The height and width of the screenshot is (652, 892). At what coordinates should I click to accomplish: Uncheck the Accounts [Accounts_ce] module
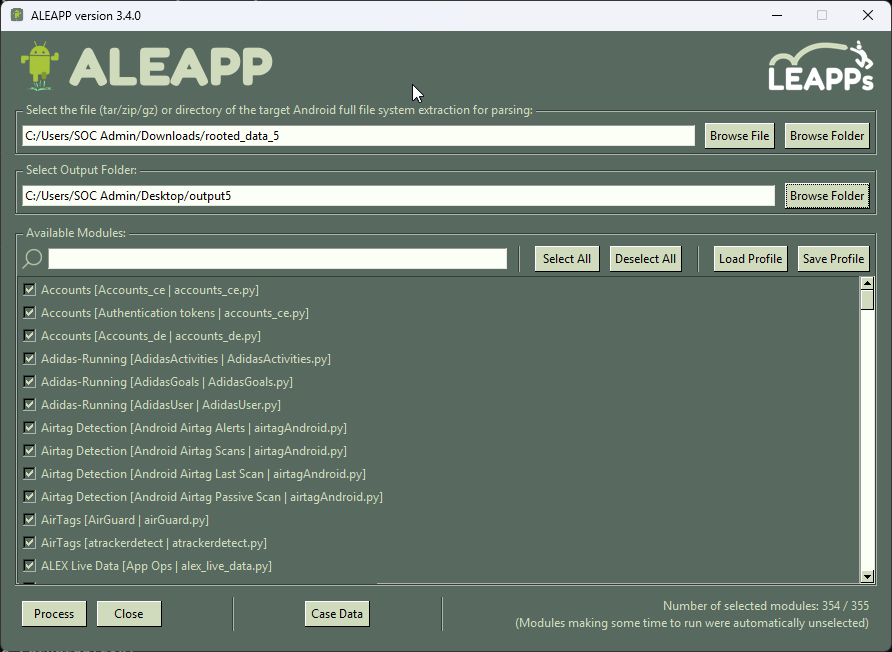click(x=29, y=290)
